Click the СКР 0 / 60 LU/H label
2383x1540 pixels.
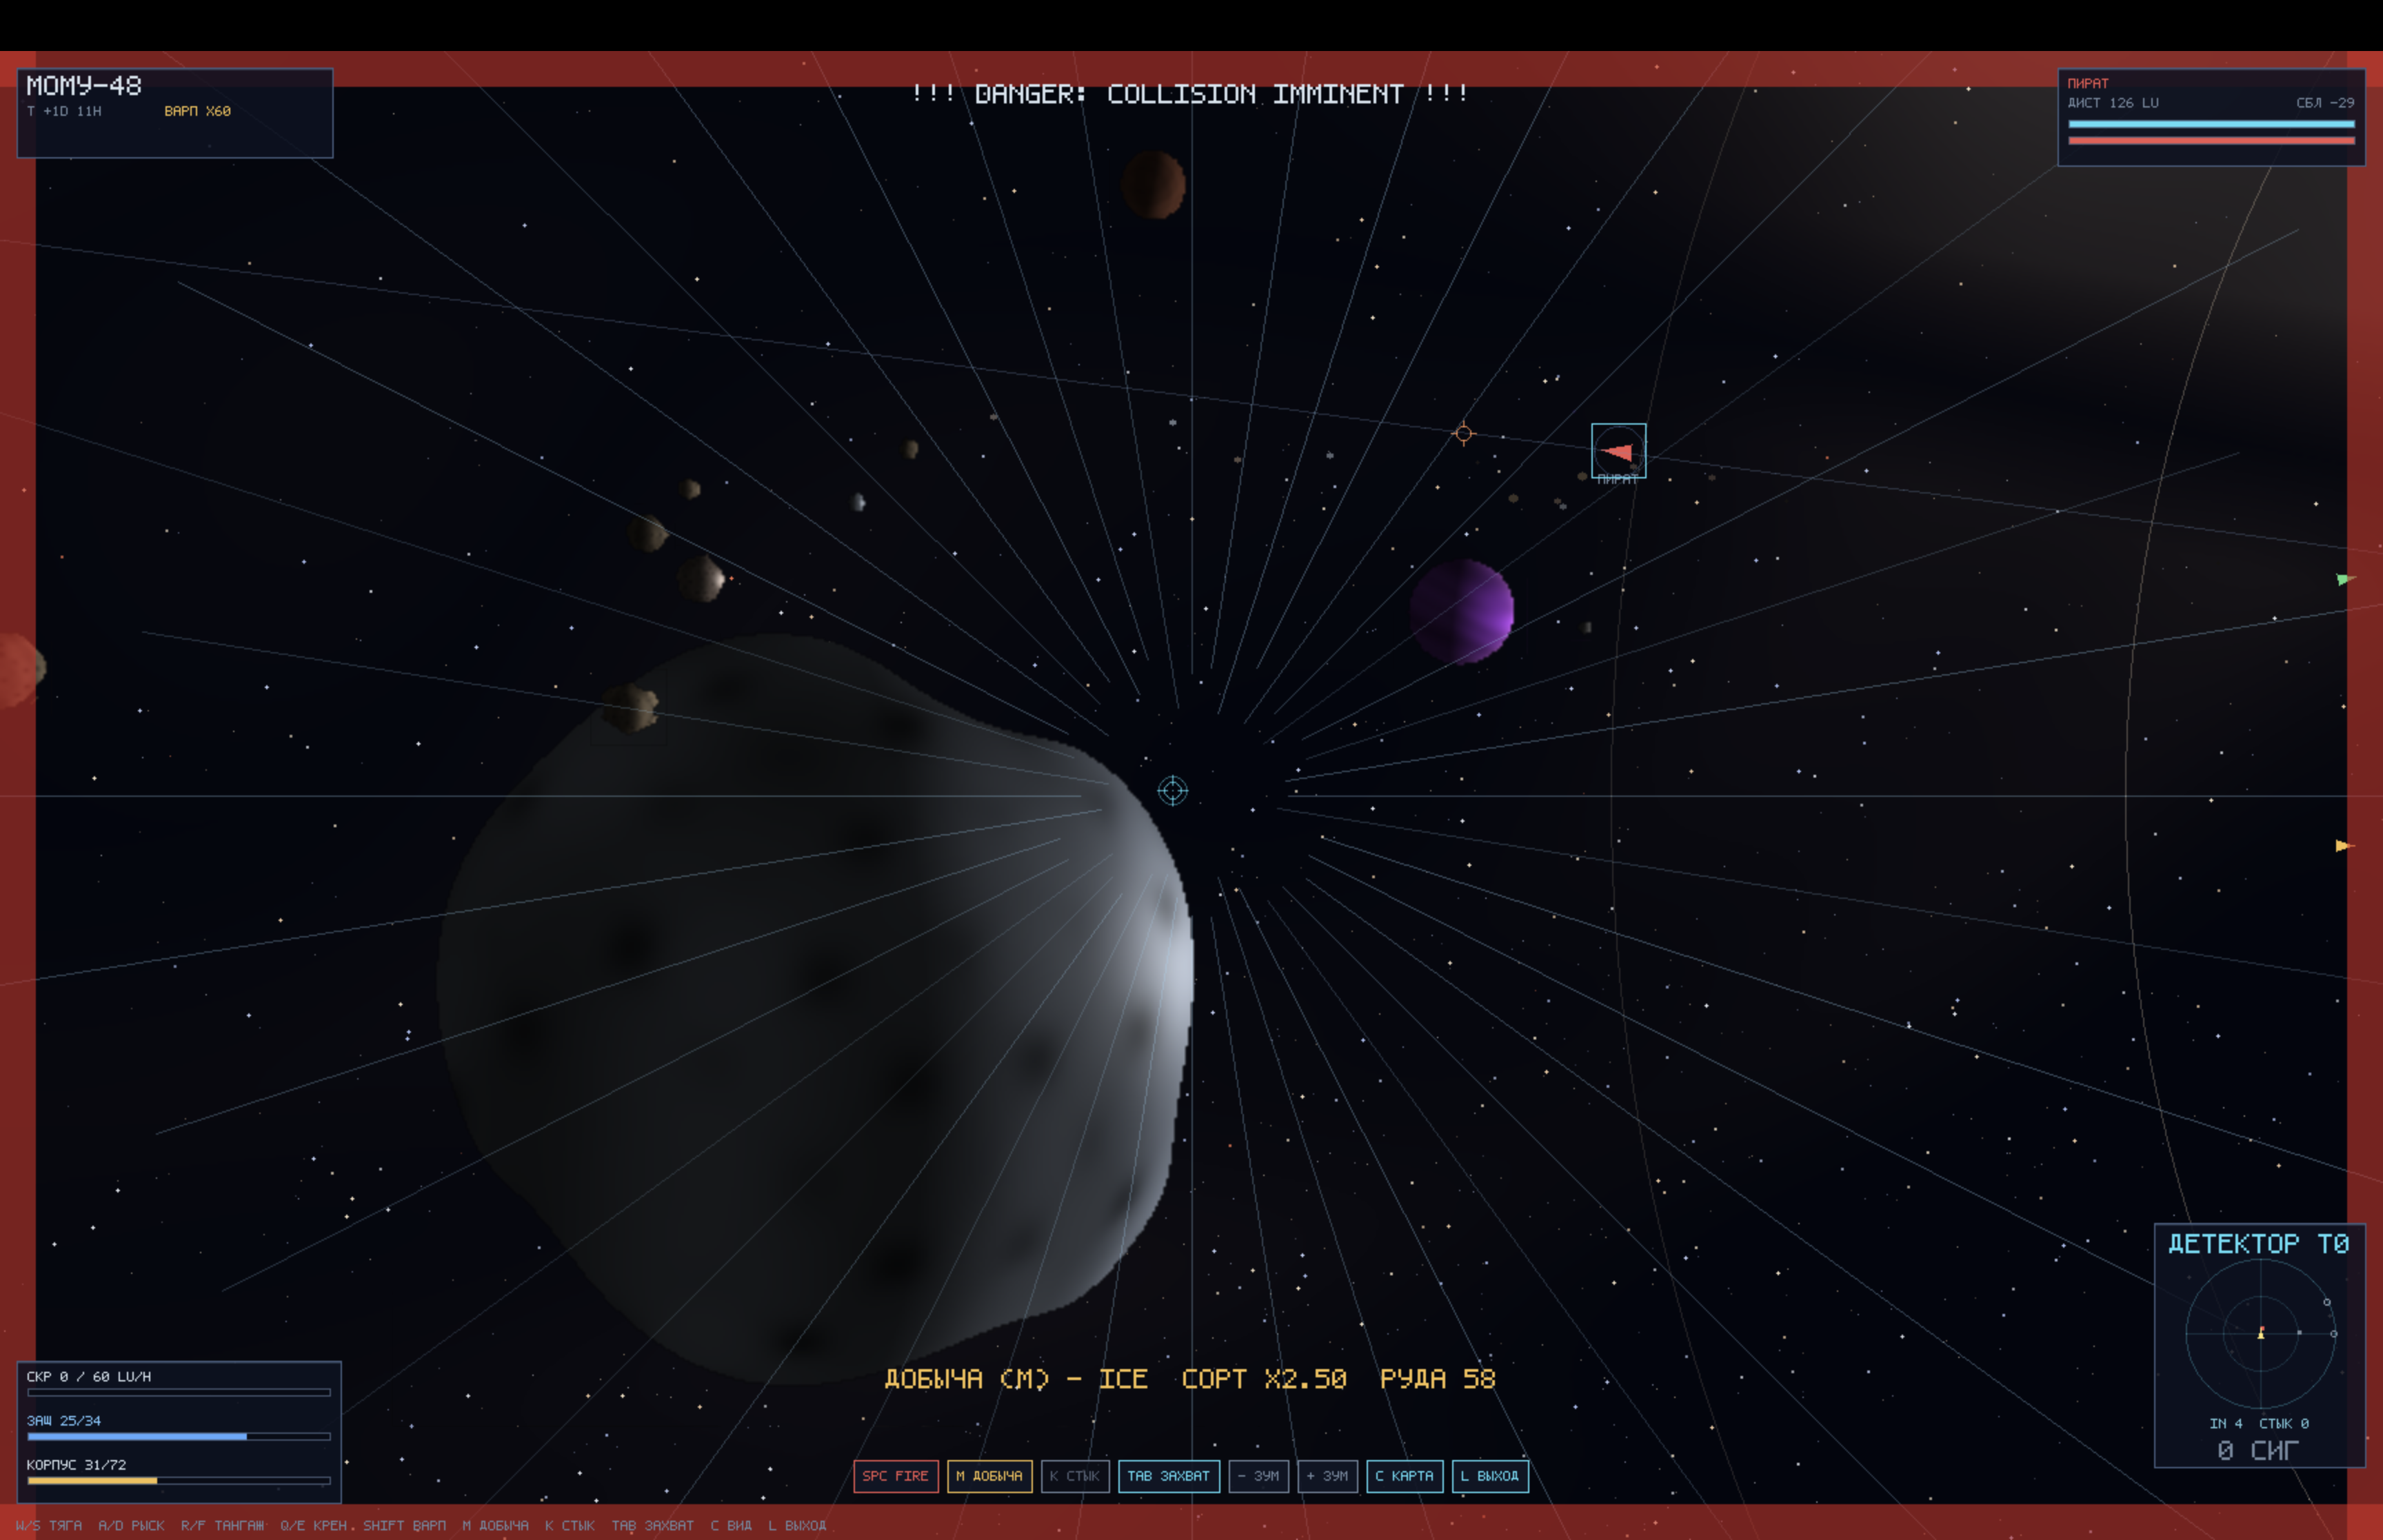pos(89,1376)
